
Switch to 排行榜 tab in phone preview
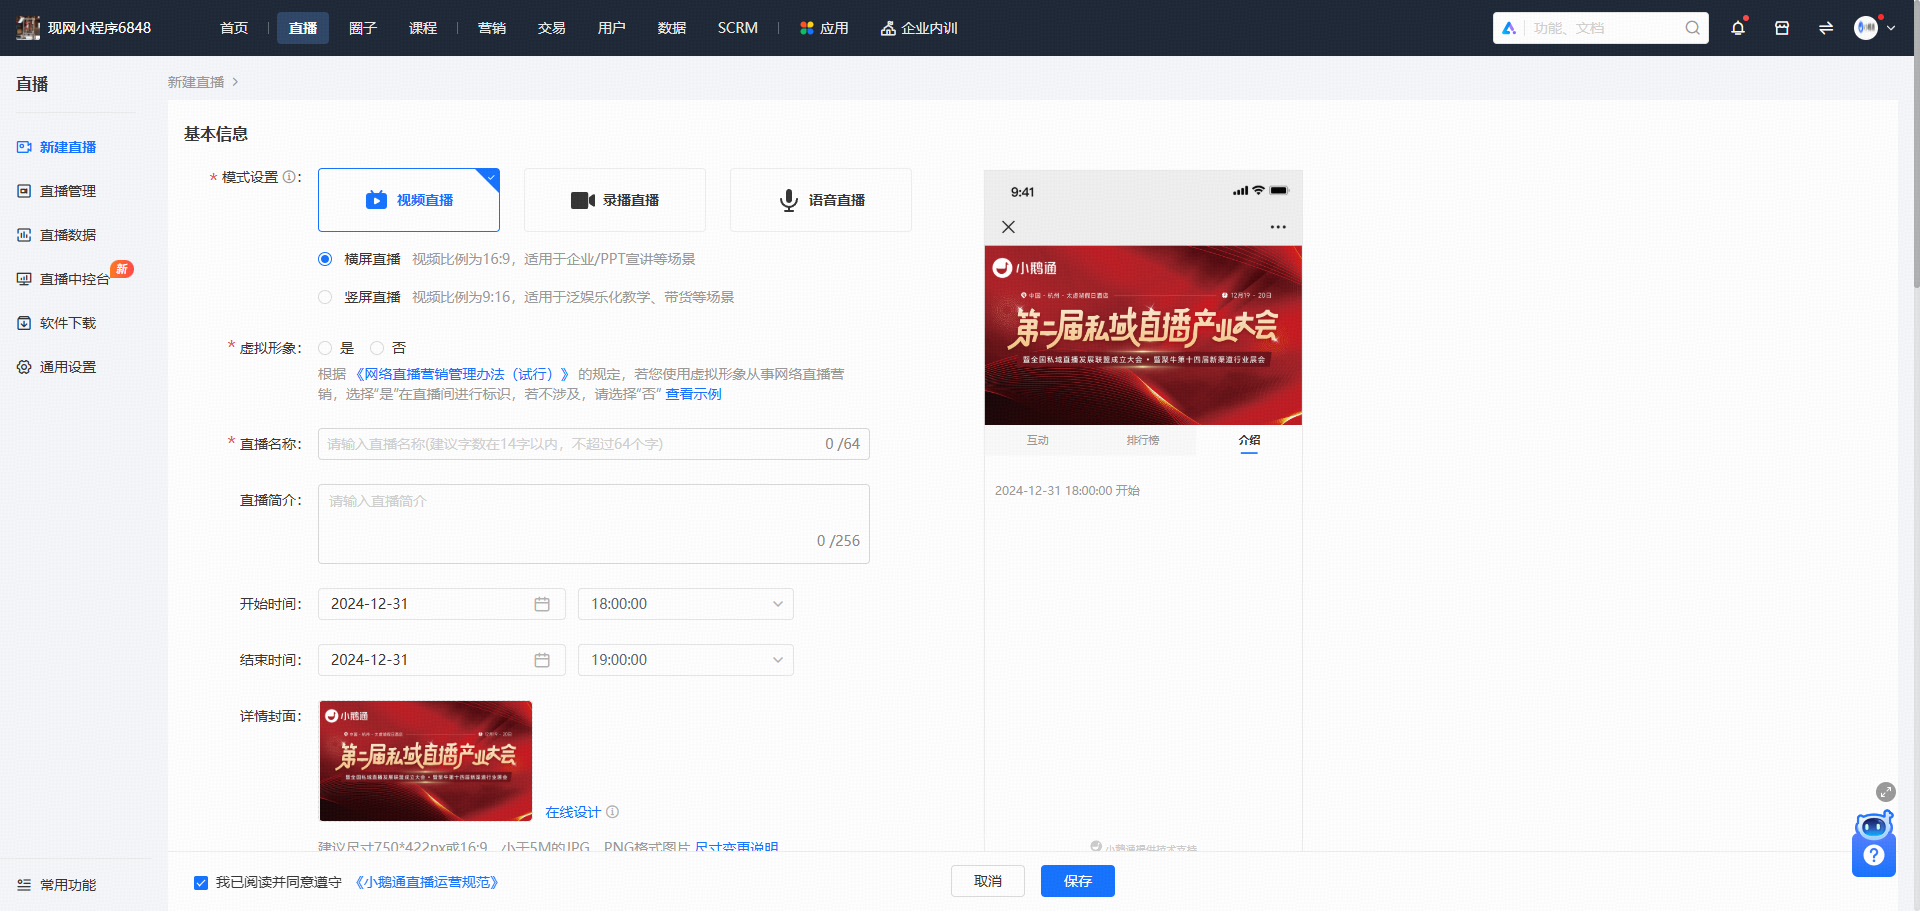(1143, 440)
